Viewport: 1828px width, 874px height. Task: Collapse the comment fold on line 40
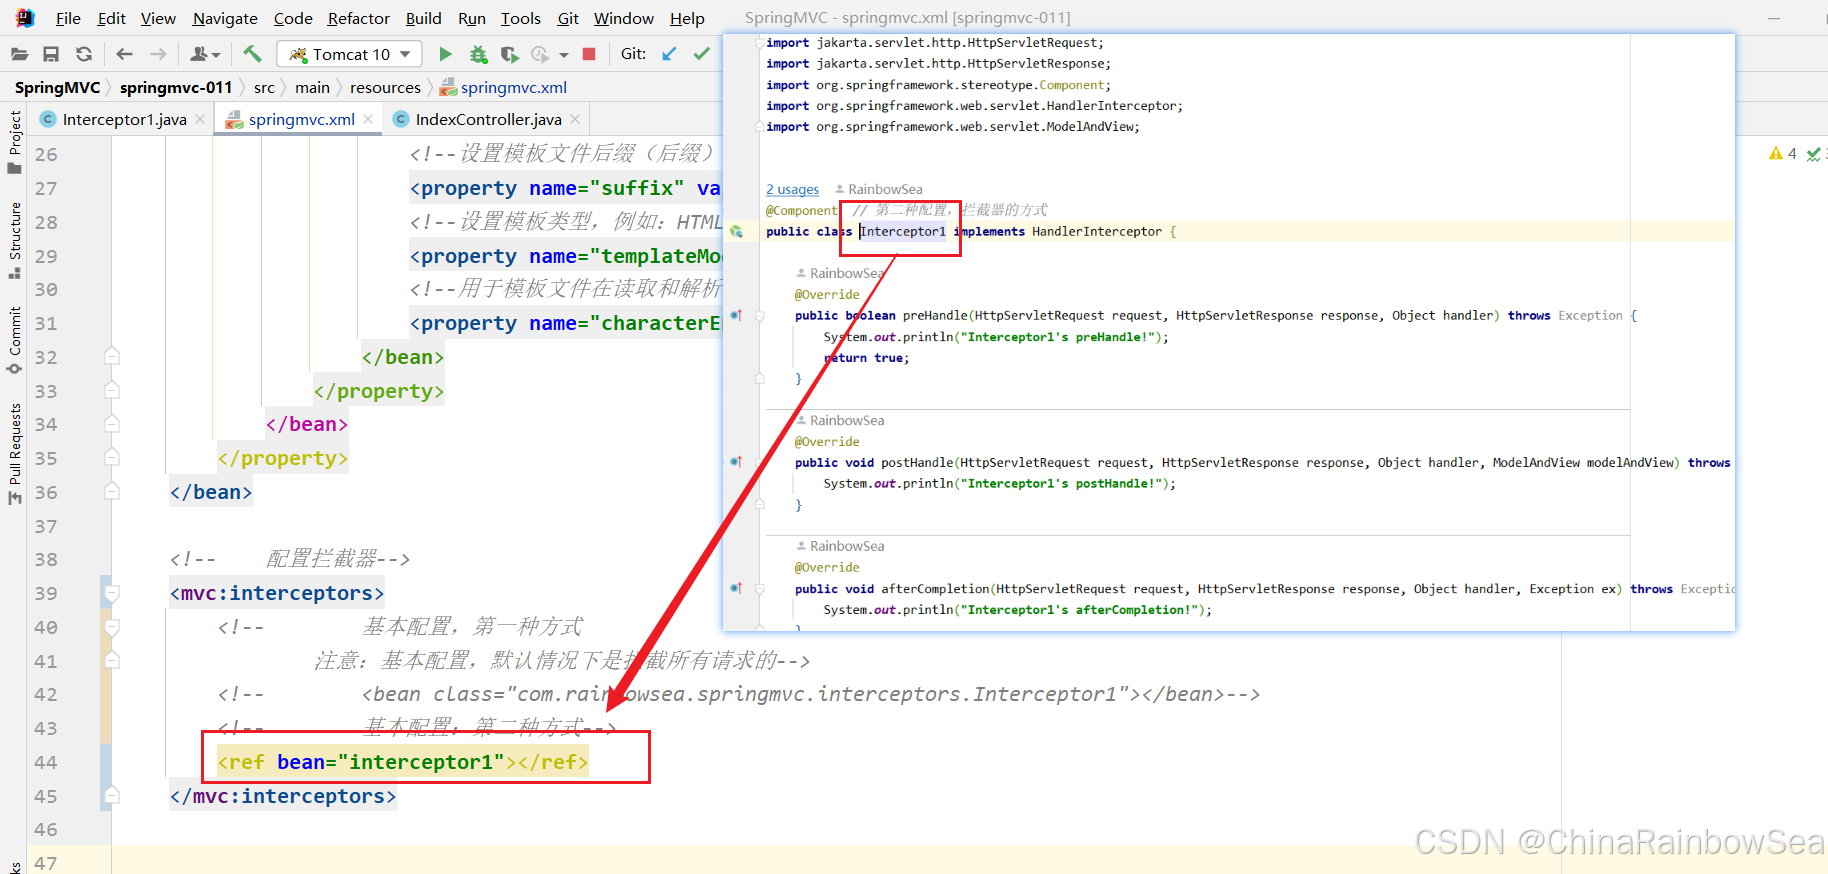click(x=112, y=627)
